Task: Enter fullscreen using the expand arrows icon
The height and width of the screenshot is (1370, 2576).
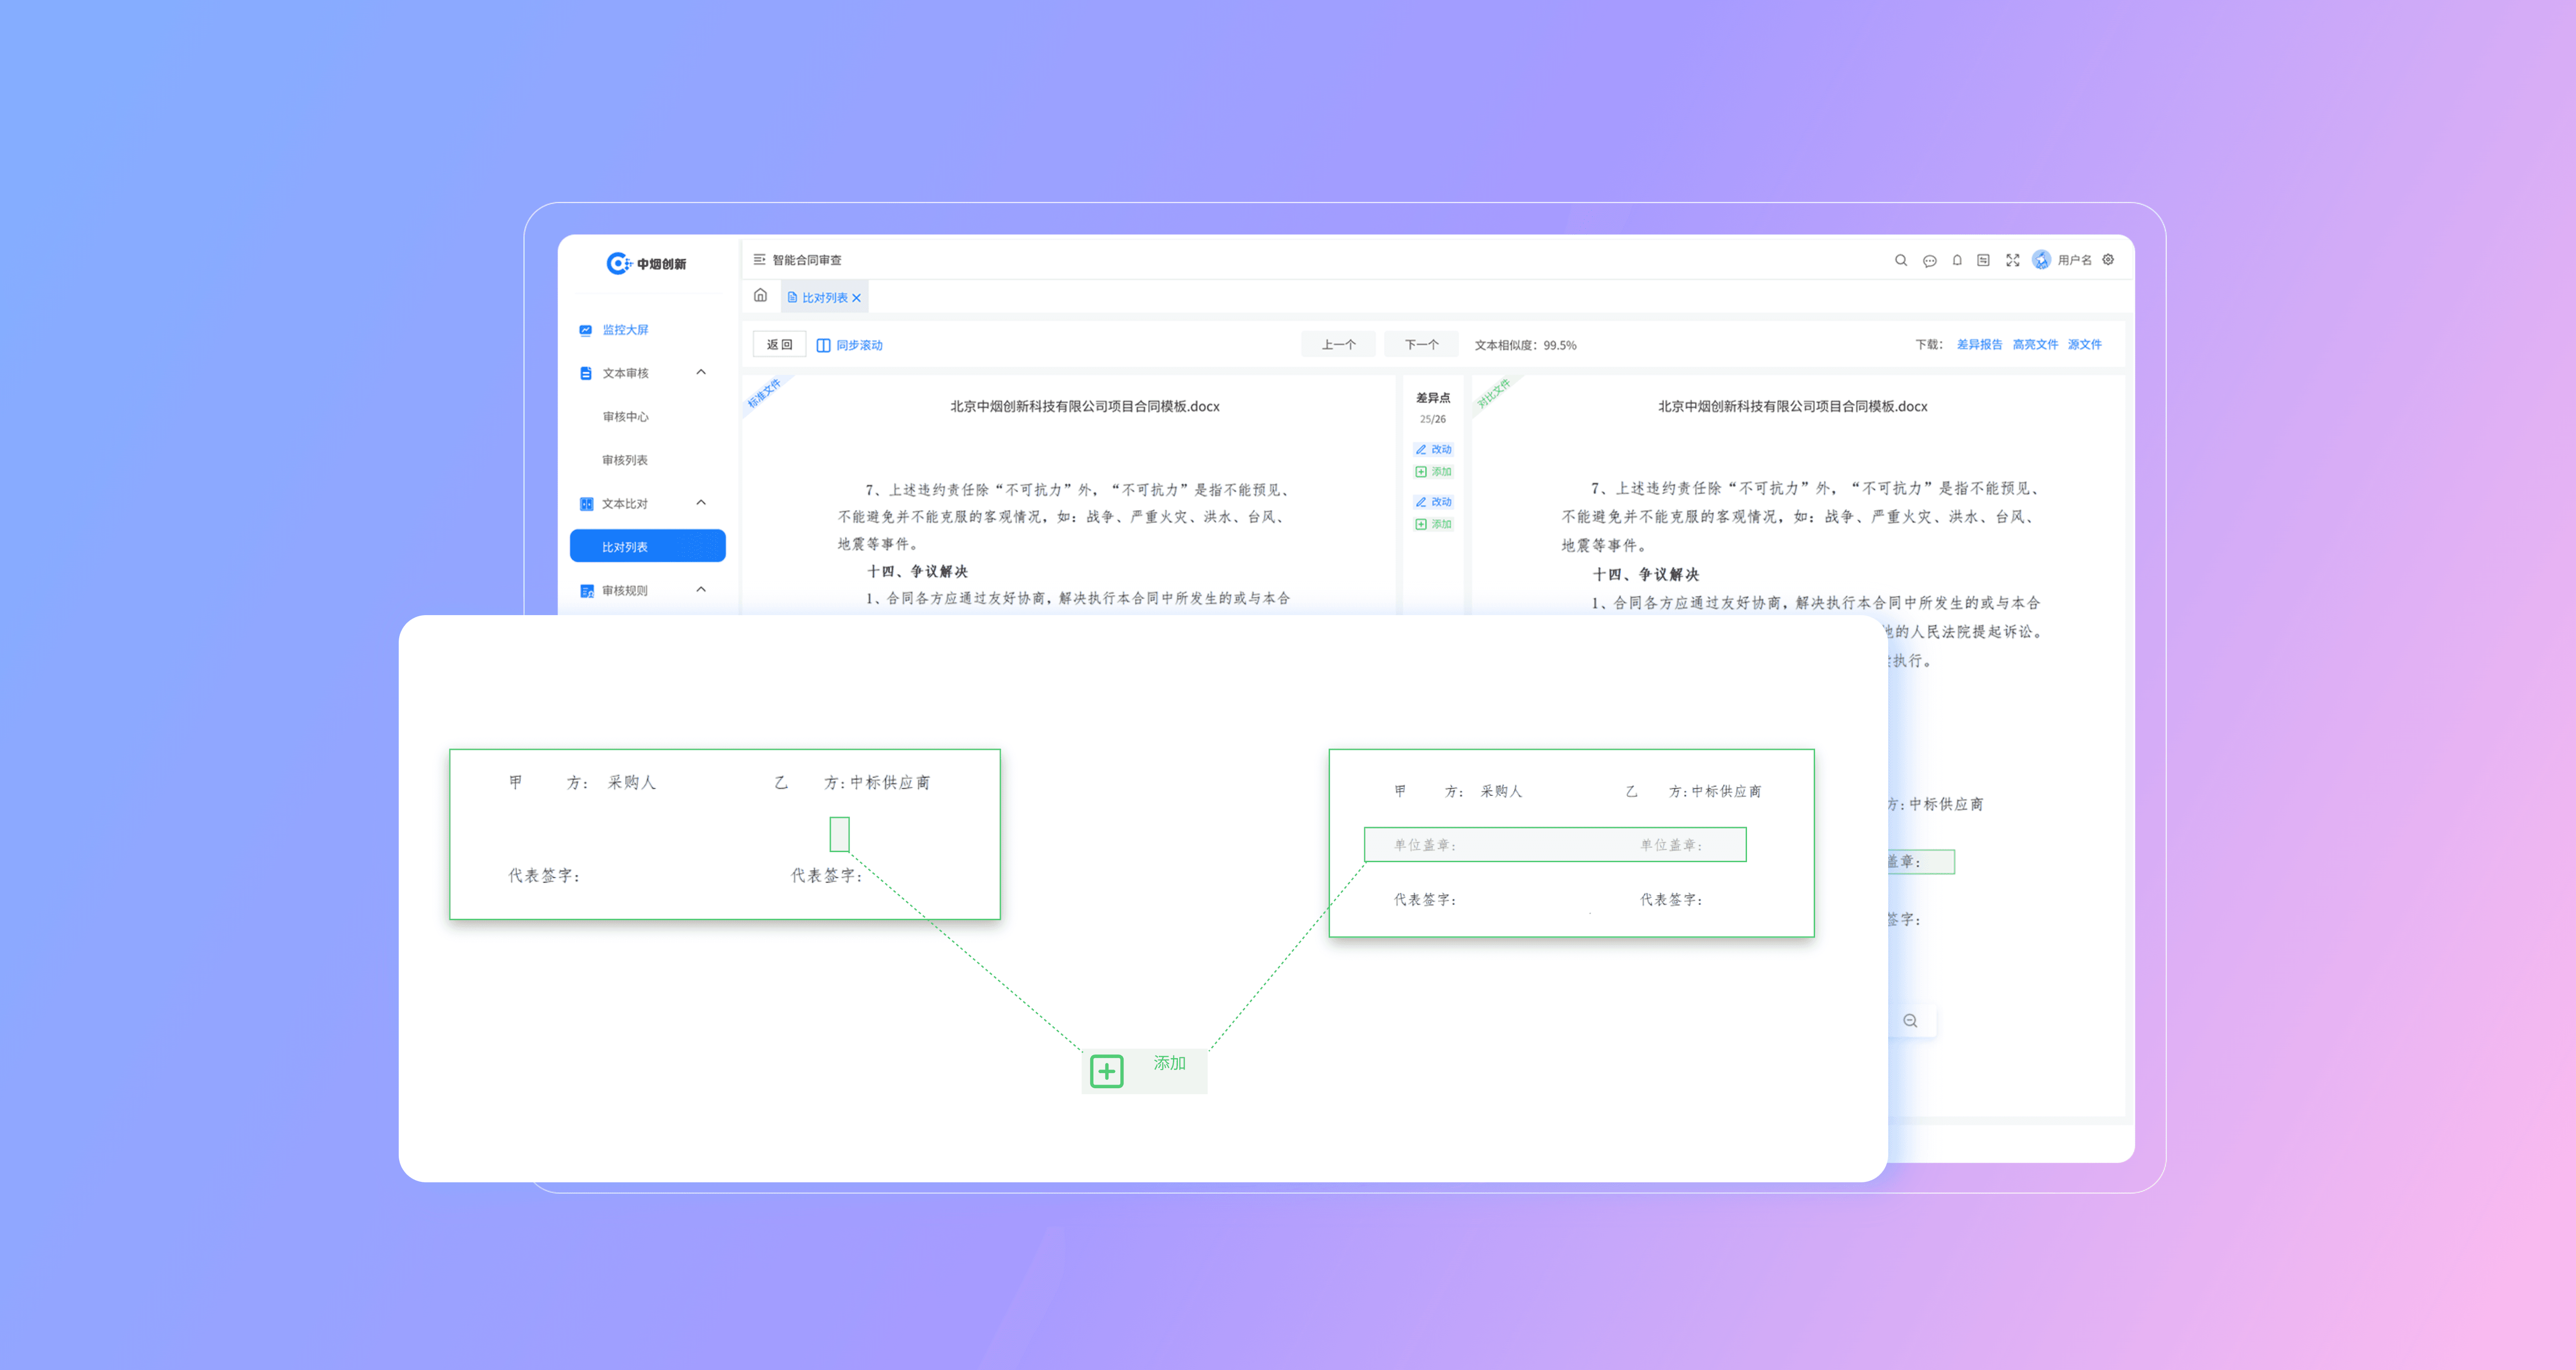Action: click(2012, 260)
